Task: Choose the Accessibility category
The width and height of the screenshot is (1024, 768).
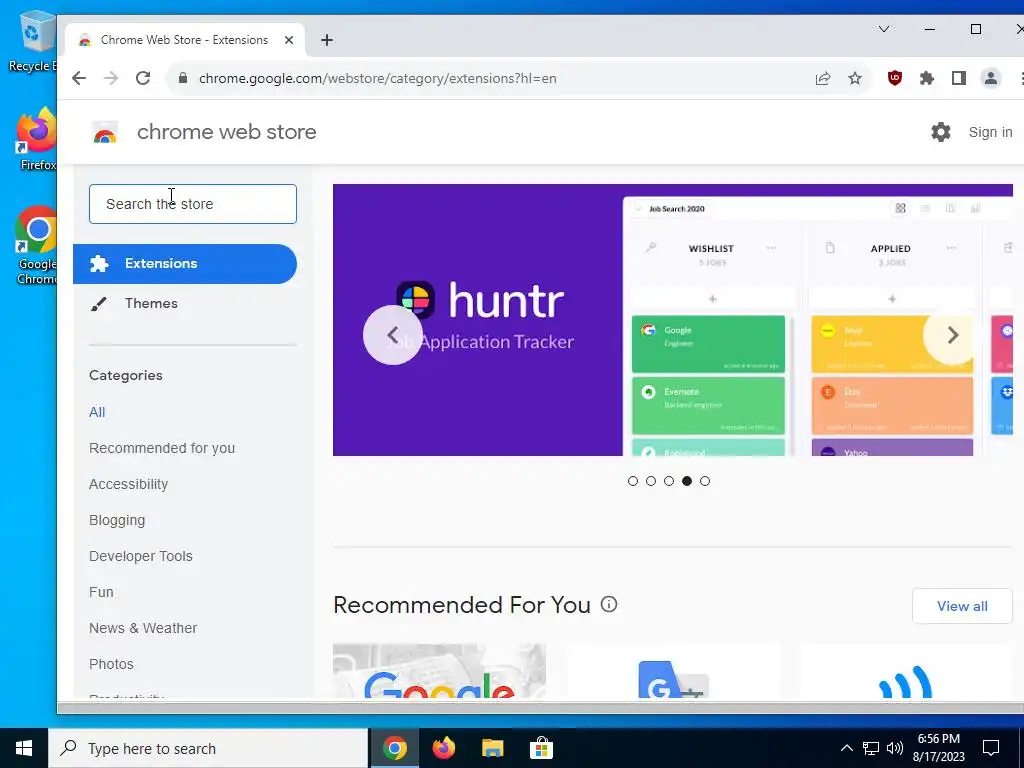Action: coord(129,484)
